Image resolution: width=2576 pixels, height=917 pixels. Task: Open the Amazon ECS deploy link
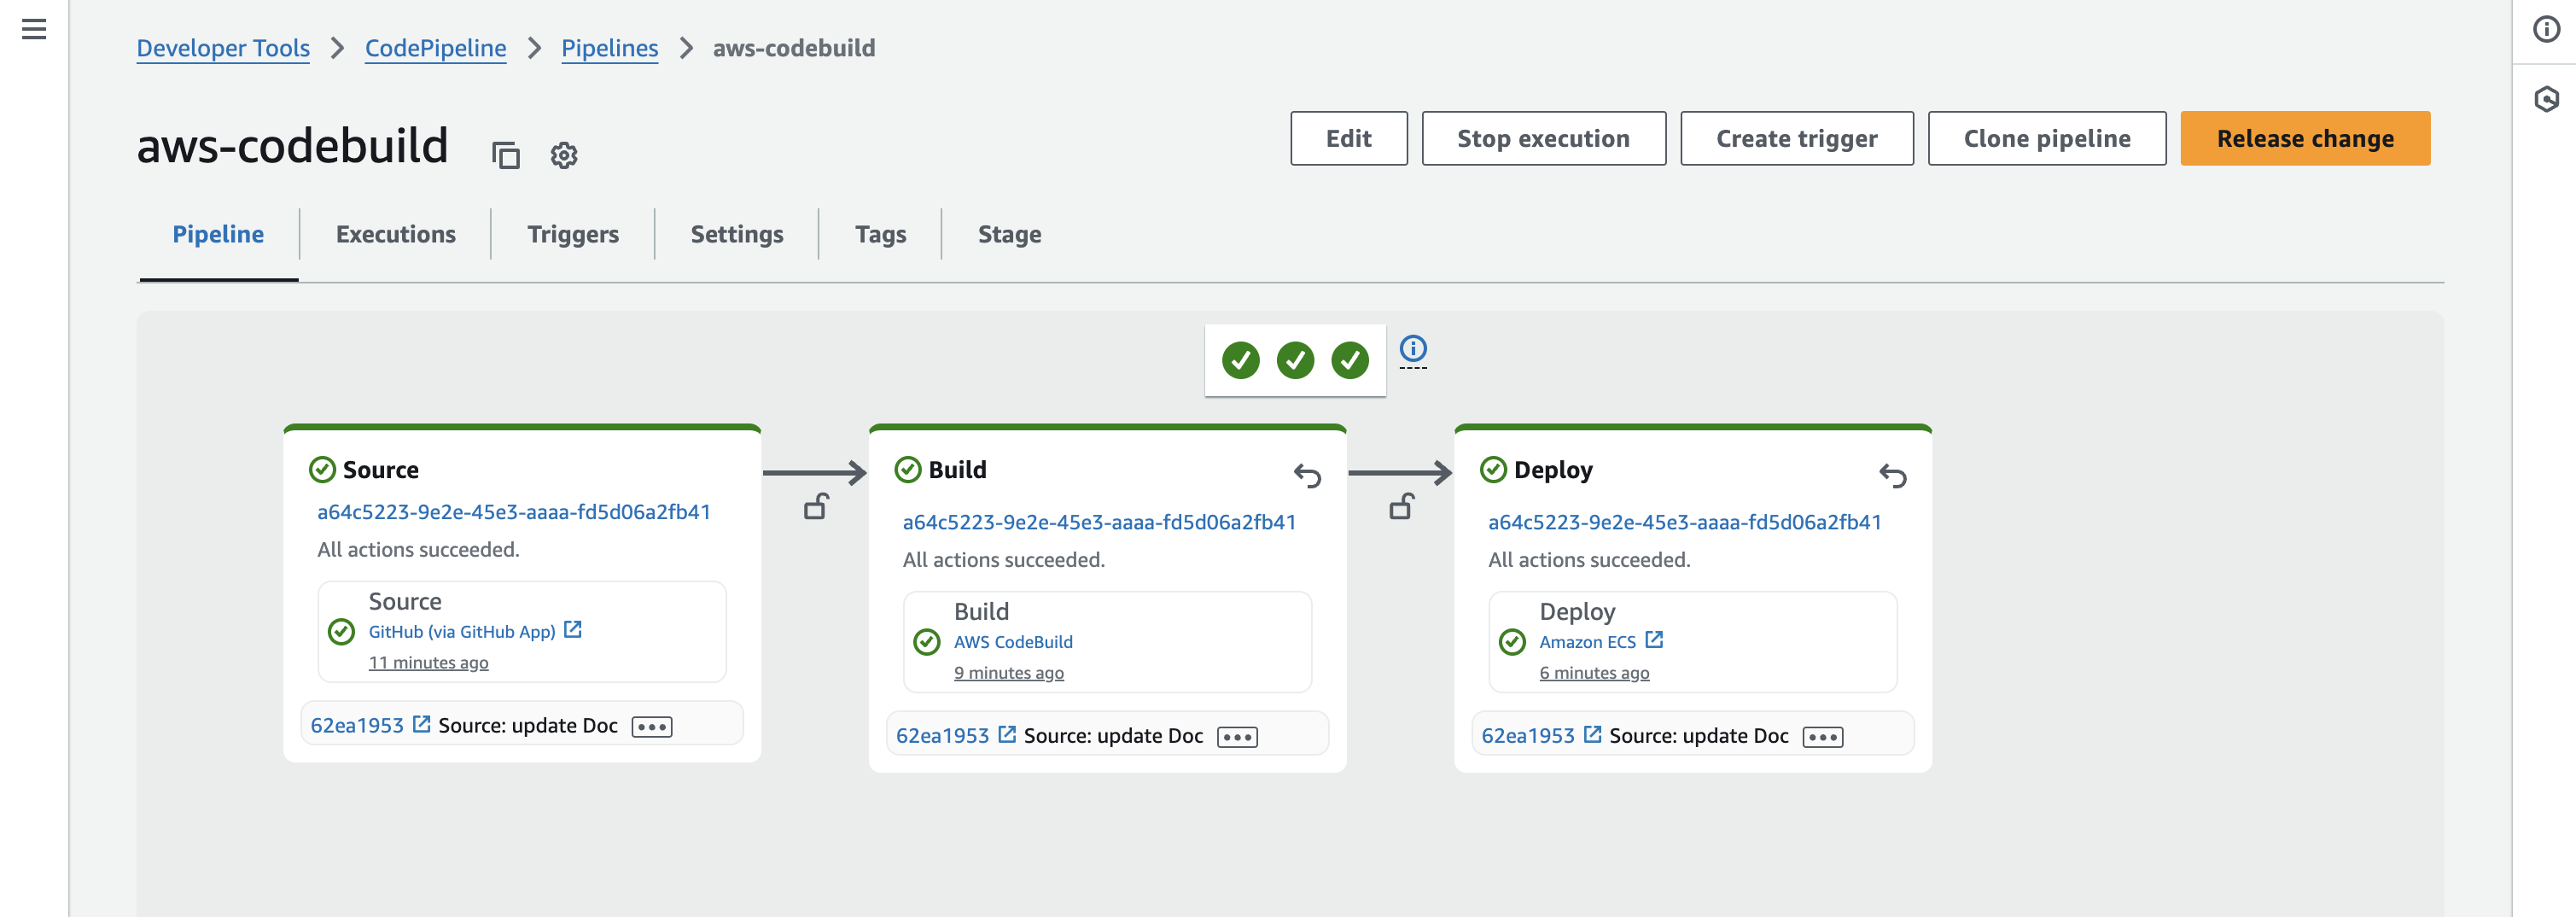click(1587, 642)
